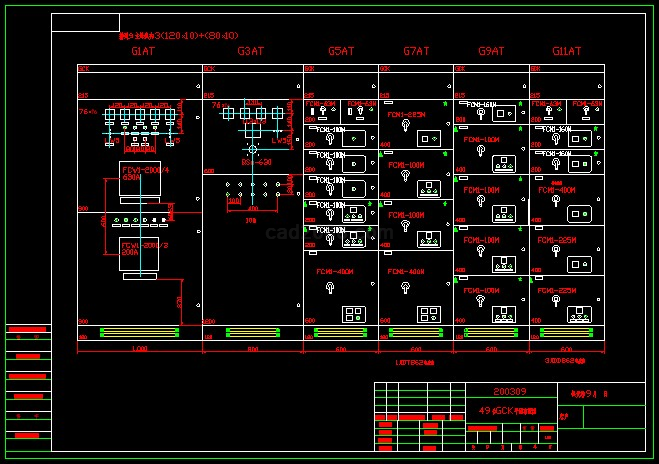659x464 pixels.
Task: Select the top annotation text above G1AT
Action: point(179,35)
